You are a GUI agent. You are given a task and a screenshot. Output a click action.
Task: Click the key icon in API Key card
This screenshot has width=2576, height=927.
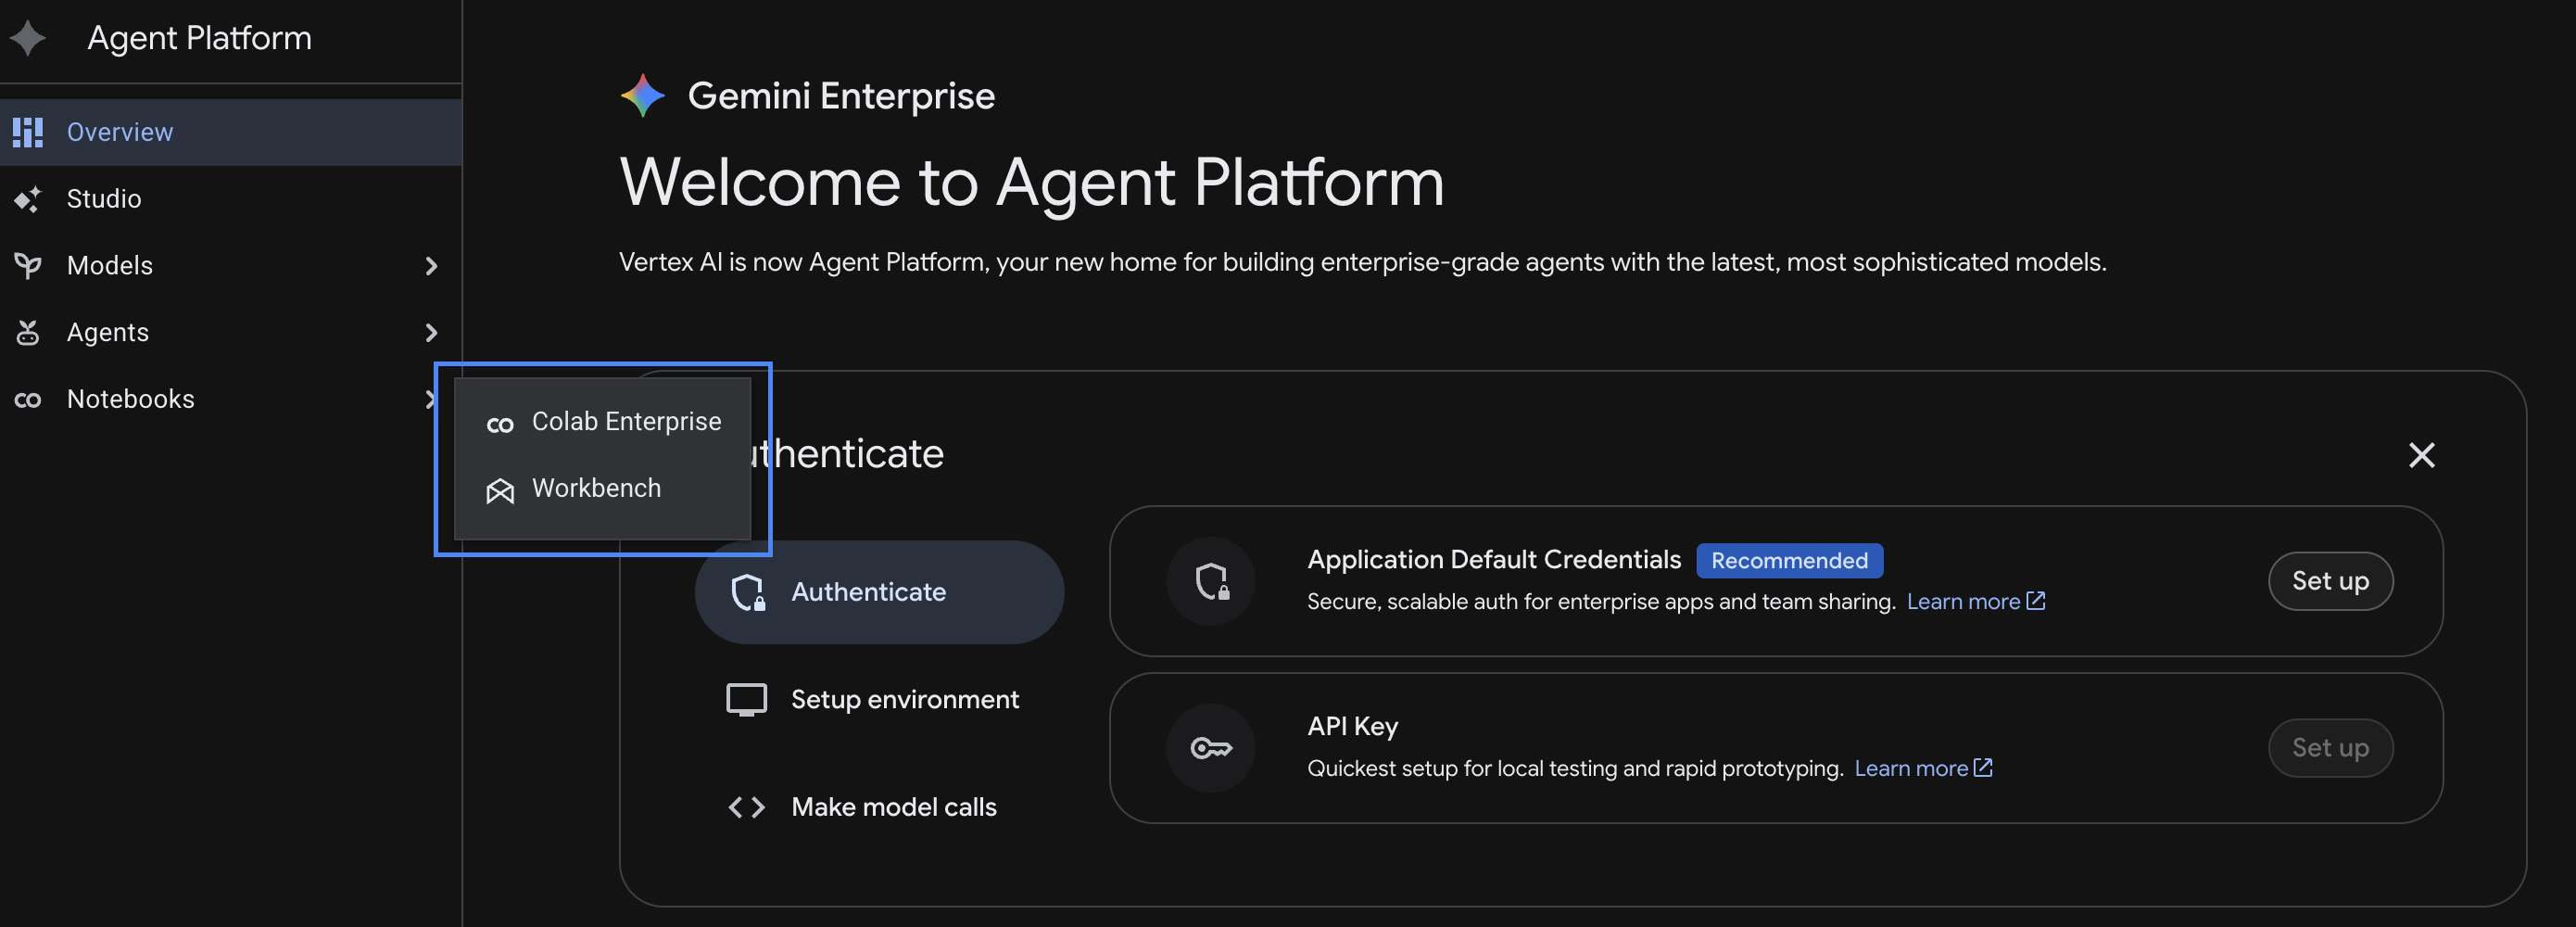(1211, 748)
